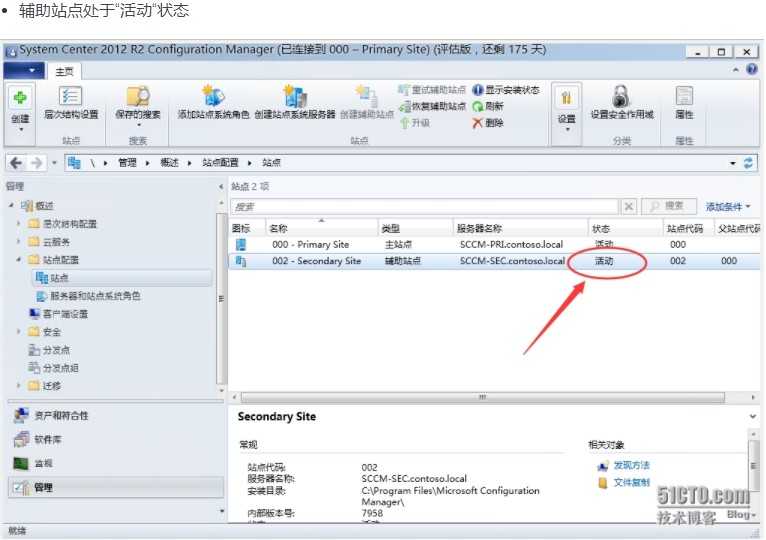Screen dimensions: 766x540
Task: Click 管理 (Administration) in the breadcrumb path
Action: pos(127,163)
